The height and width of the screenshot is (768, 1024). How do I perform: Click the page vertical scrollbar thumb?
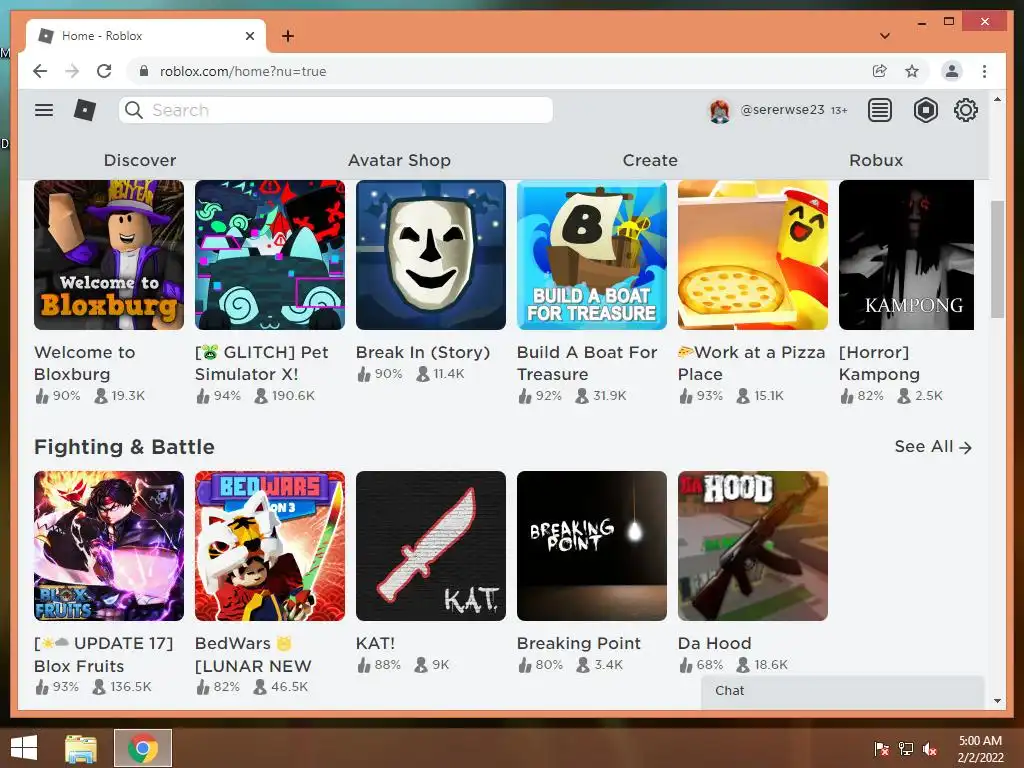[x=997, y=260]
